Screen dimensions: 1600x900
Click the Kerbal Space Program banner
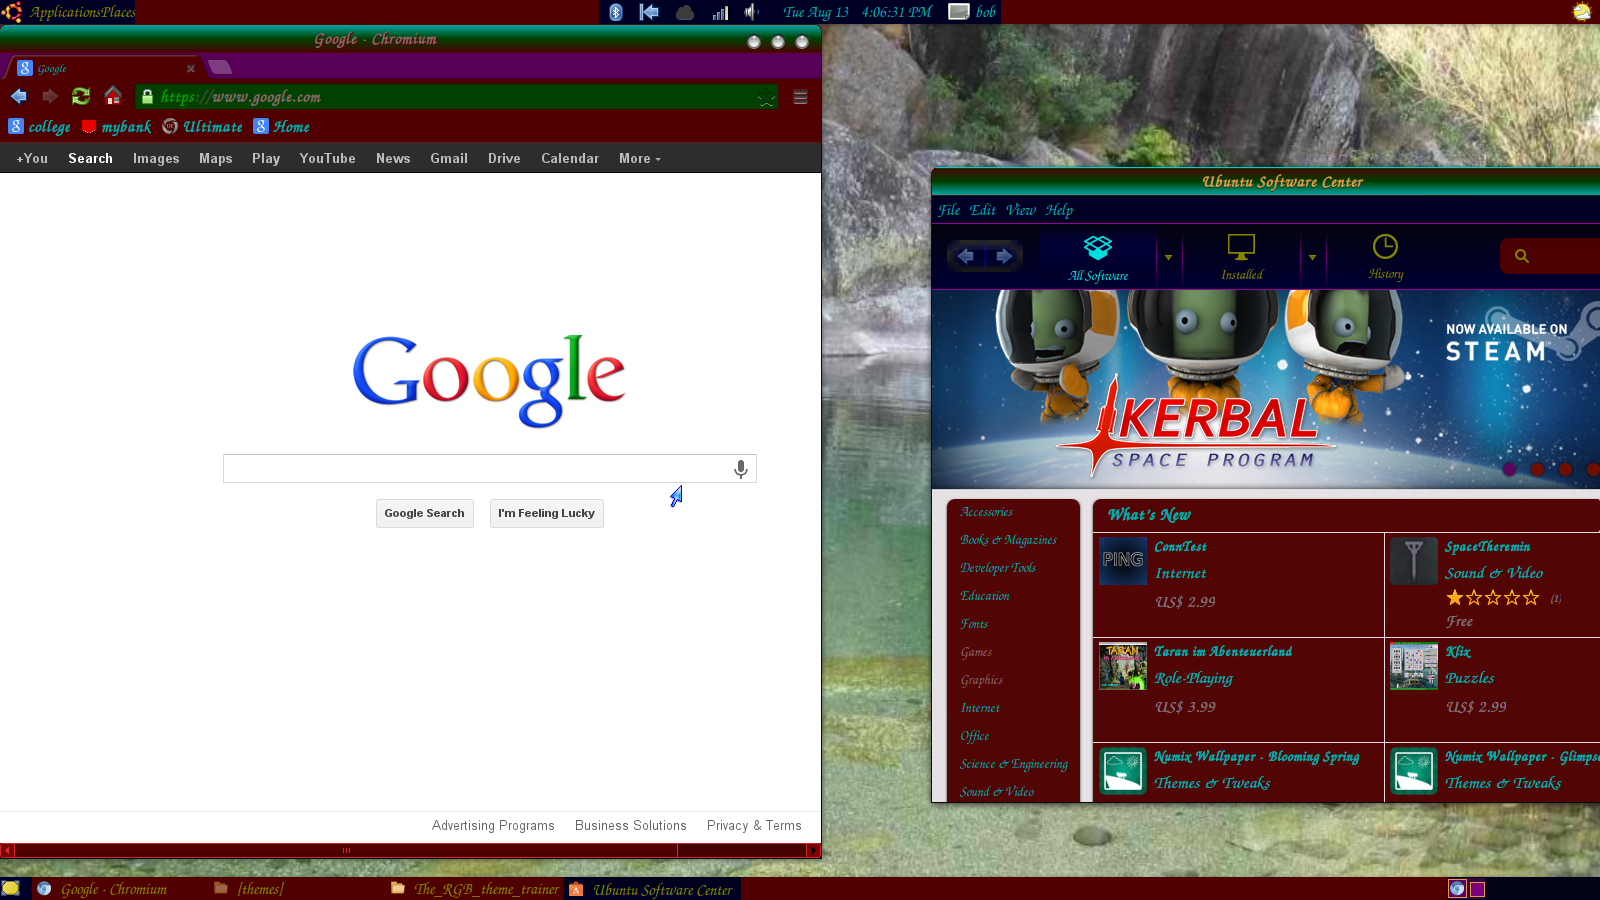pyautogui.click(x=1266, y=389)
